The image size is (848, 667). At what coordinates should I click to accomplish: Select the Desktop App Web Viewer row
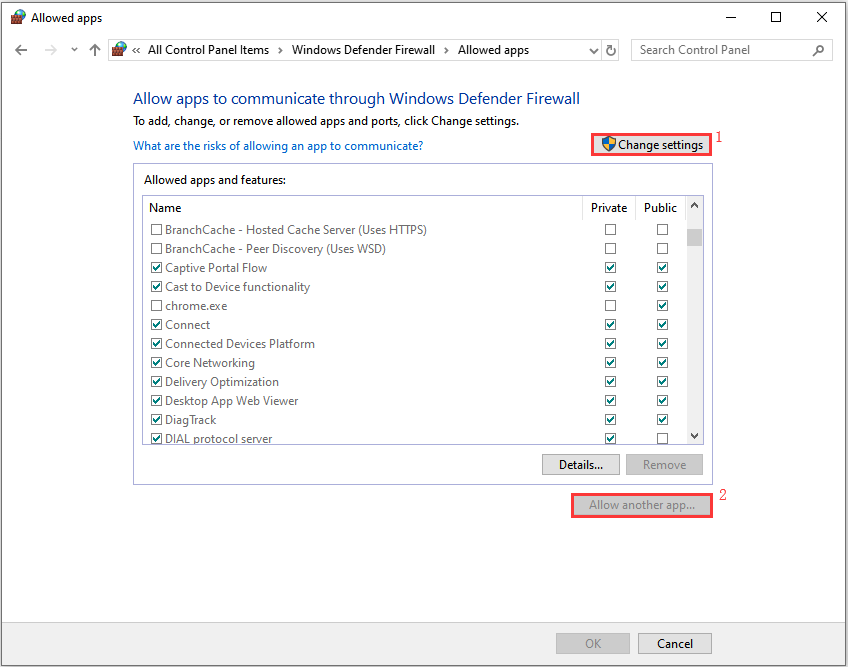pos(414,400)
